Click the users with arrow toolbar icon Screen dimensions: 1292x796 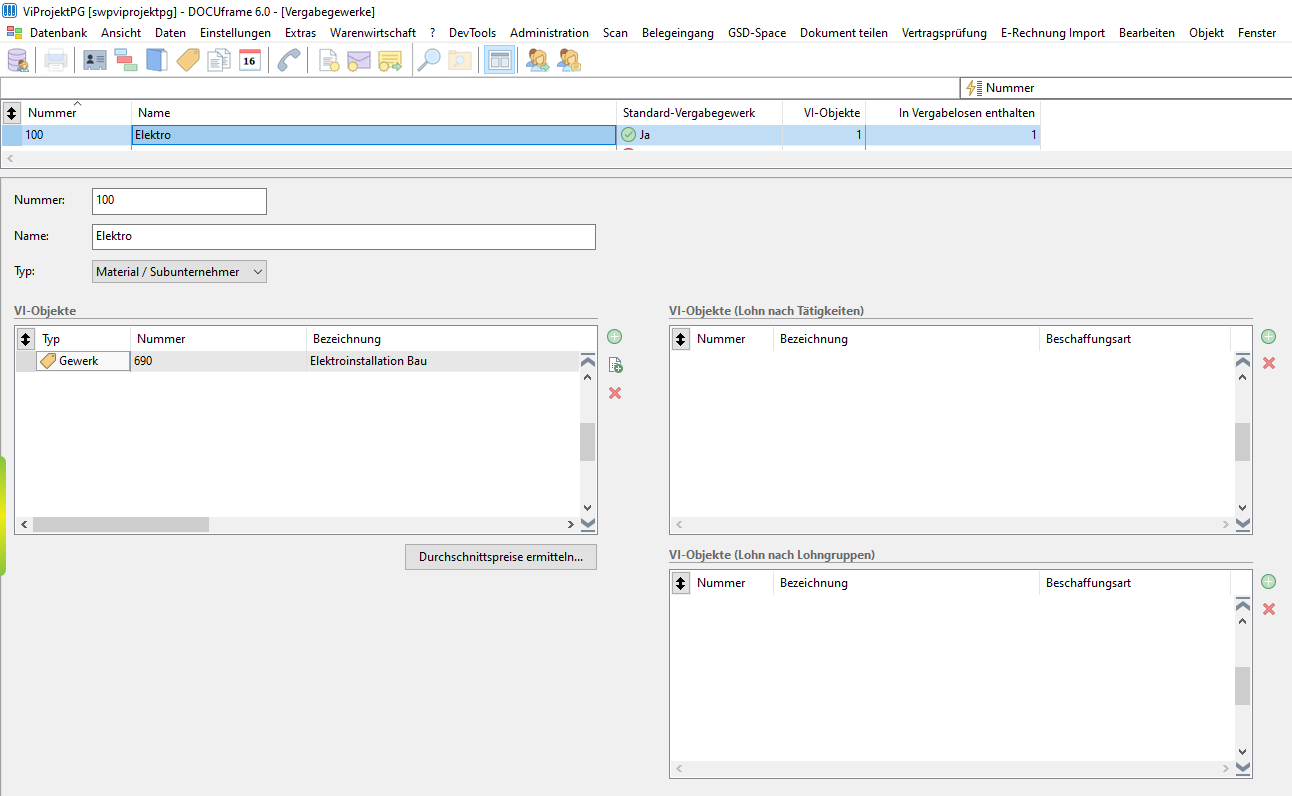click(x=538, y=60)
